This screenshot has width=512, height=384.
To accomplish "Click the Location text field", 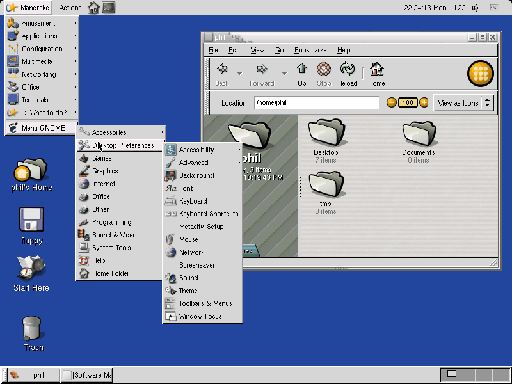I will (316, 103).
